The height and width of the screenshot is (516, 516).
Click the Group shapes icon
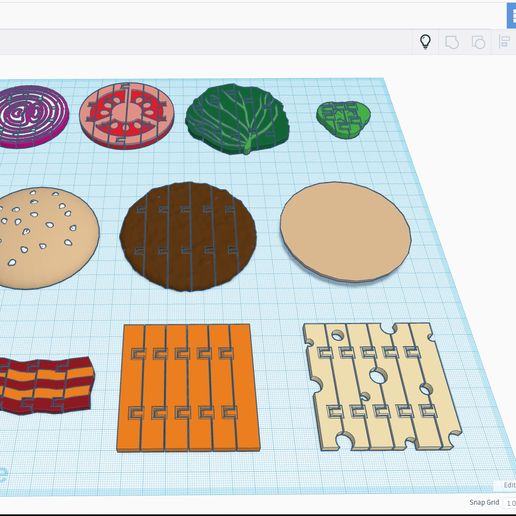pos(452,42)
